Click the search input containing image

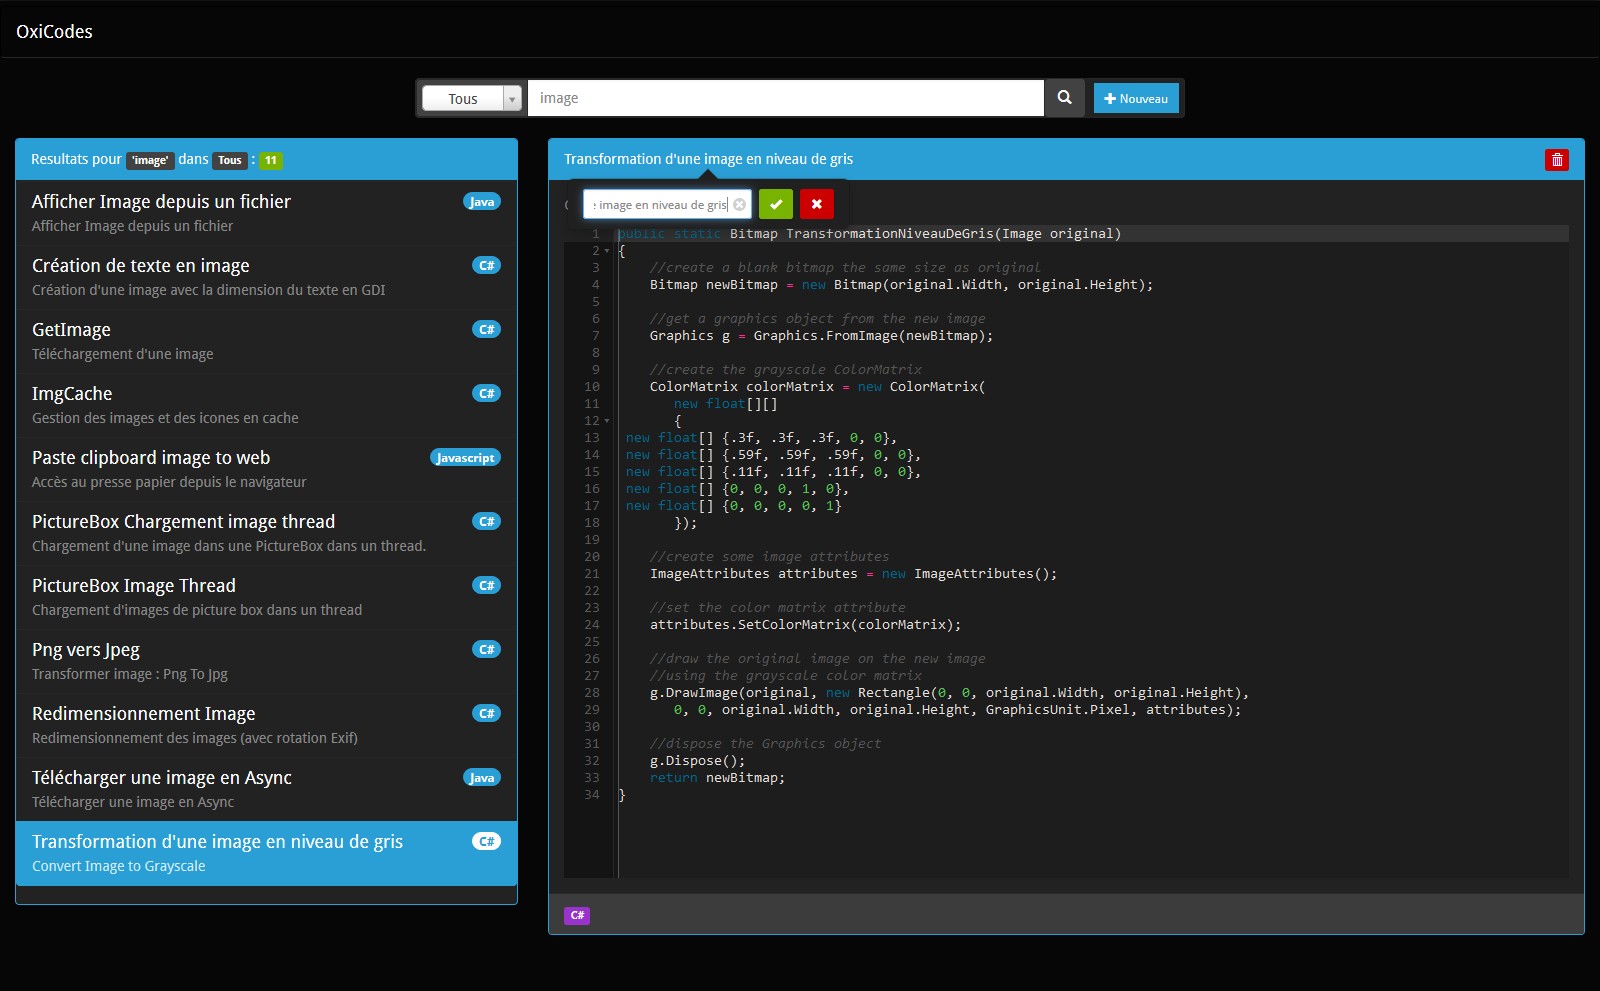click(x=785, y=98)
